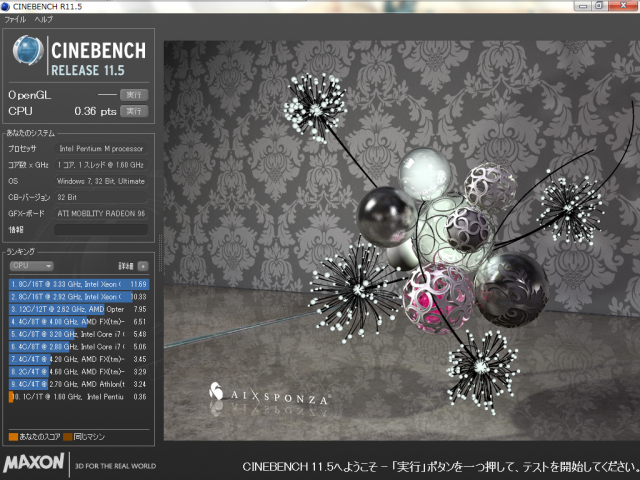Select the GFX board field ATI MOBILITY RADEON
The width and height of the screenshot is (640, 480).
pos(101,213)
